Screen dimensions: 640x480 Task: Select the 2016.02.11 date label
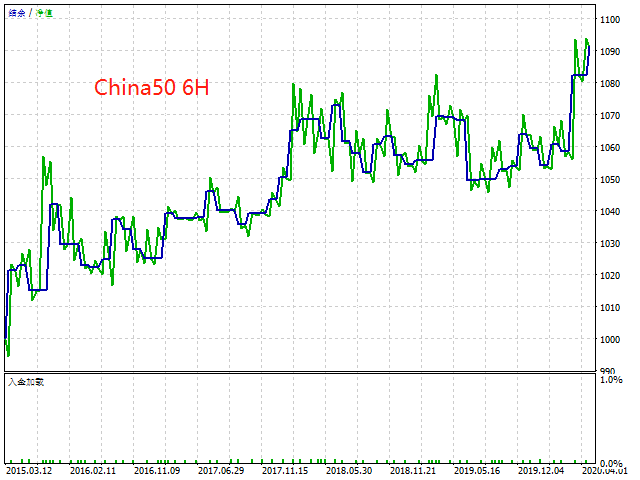[93, 471]
